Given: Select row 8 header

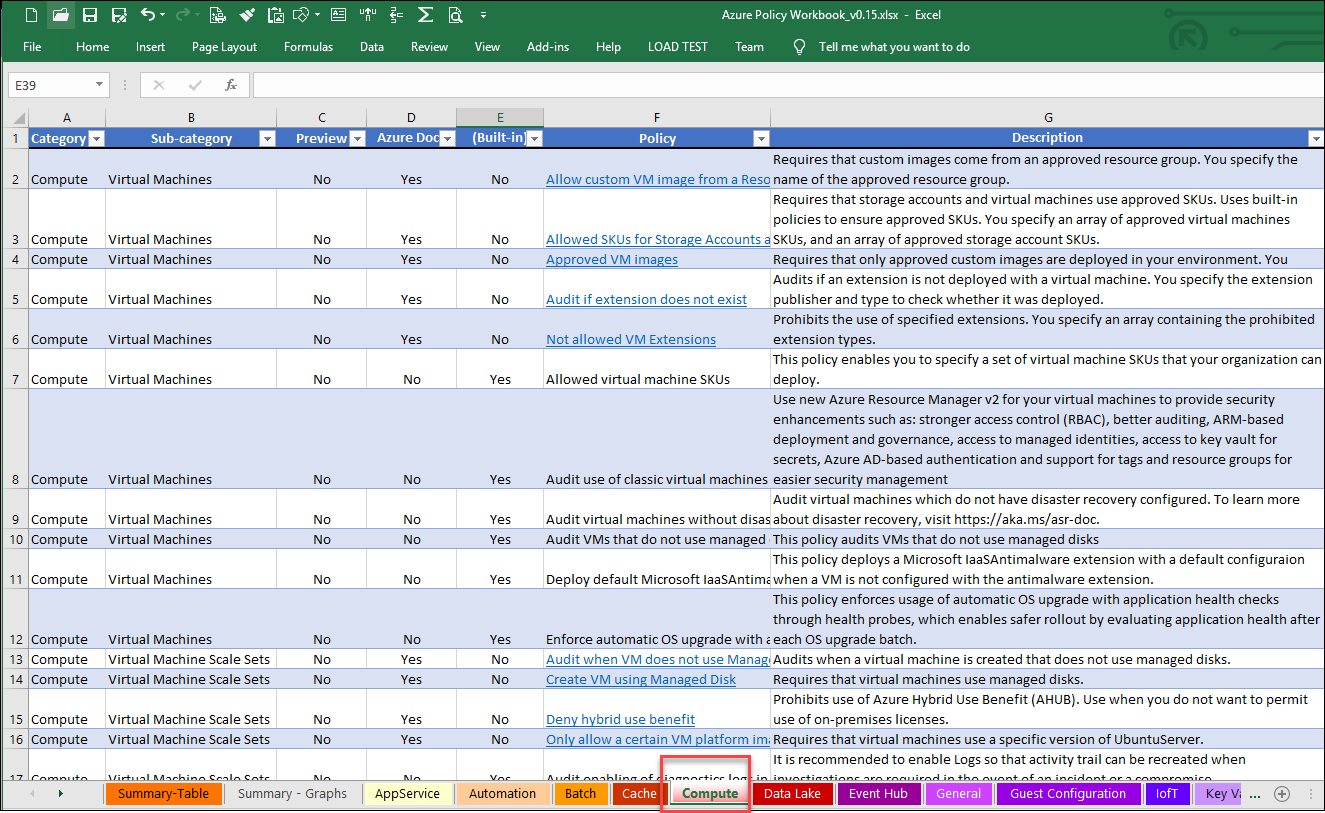Looking at the screenshot, I should tap(14, 439).
